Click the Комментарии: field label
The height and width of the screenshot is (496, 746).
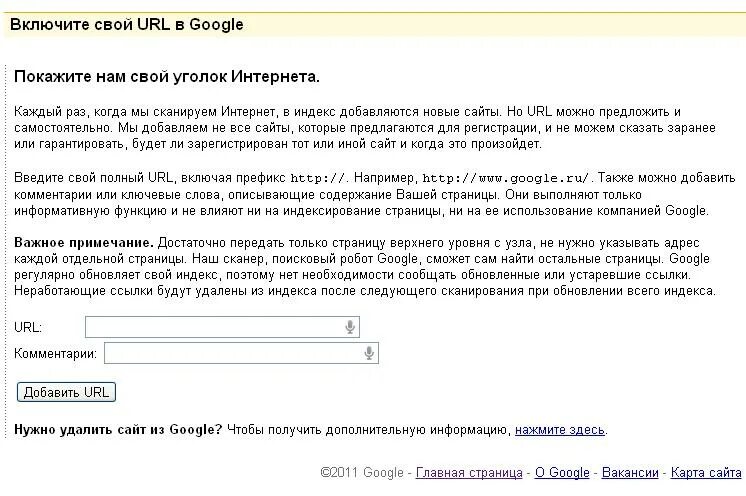pos(55,354)
